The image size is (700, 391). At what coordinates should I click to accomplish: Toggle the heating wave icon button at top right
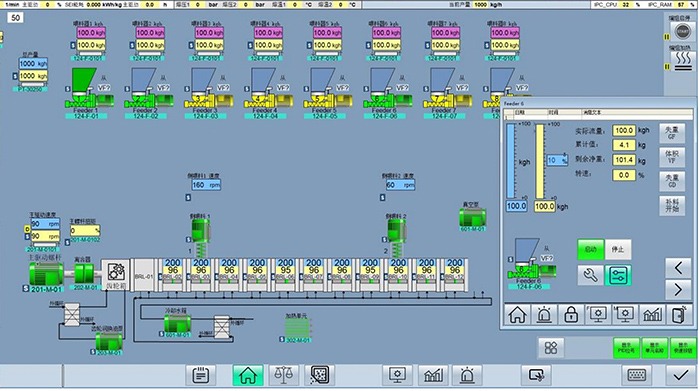coord(683,60)
